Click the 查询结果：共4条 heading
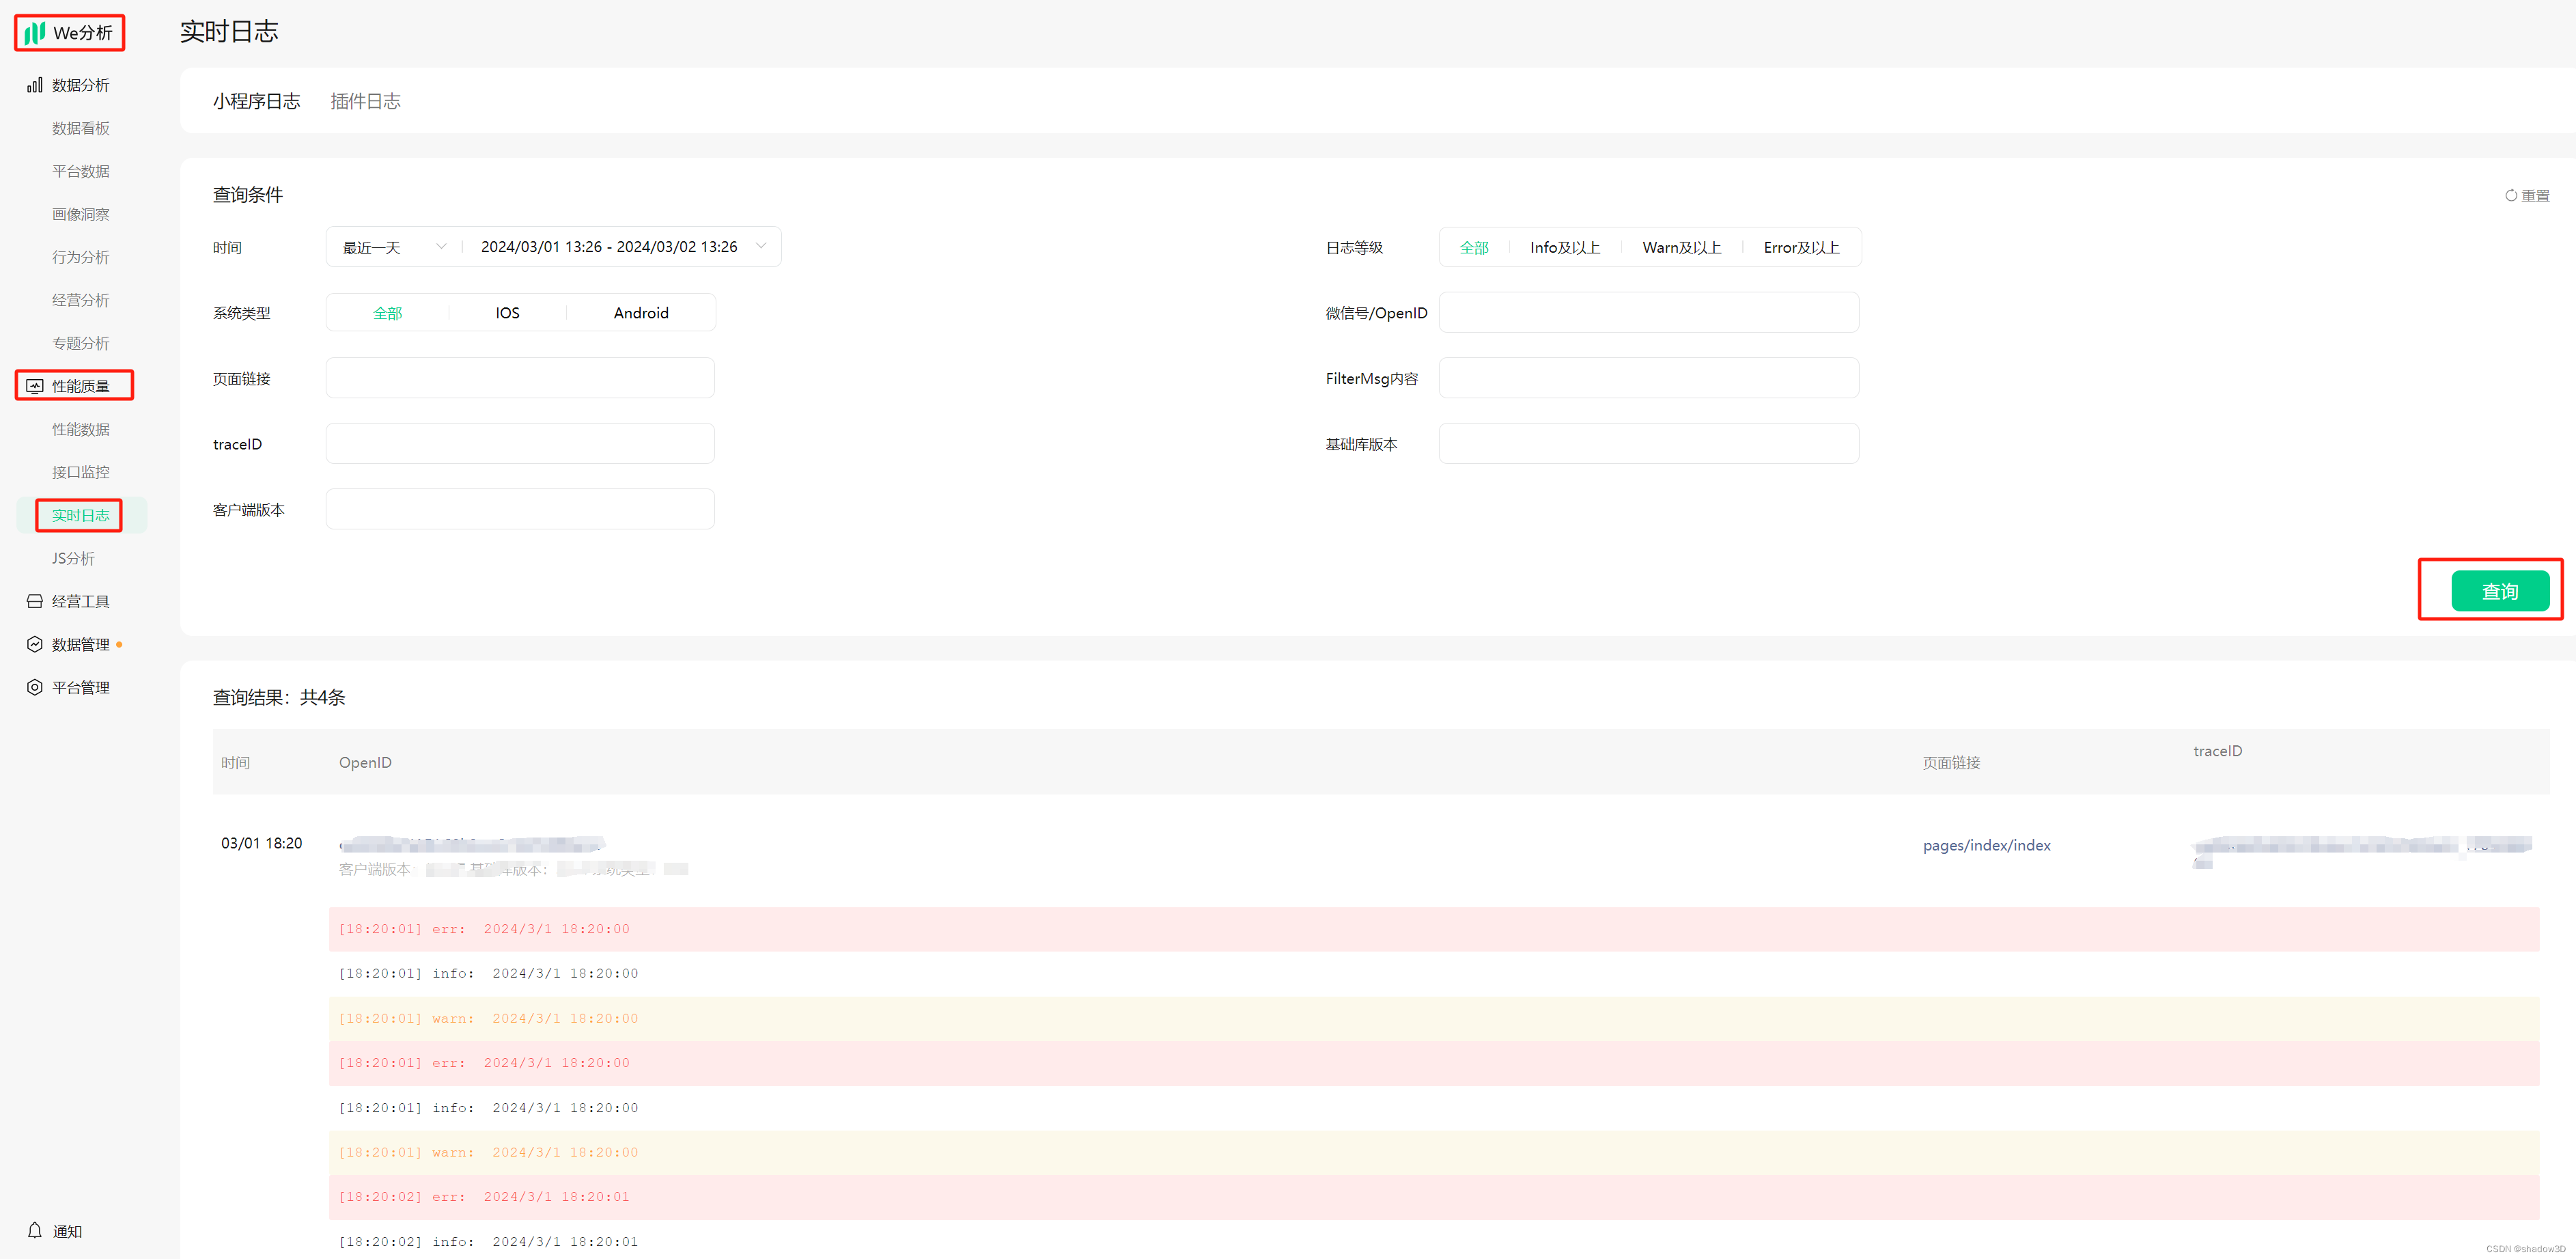The height and width of the screenshot is (1259, 2576). tap(279, 697)
